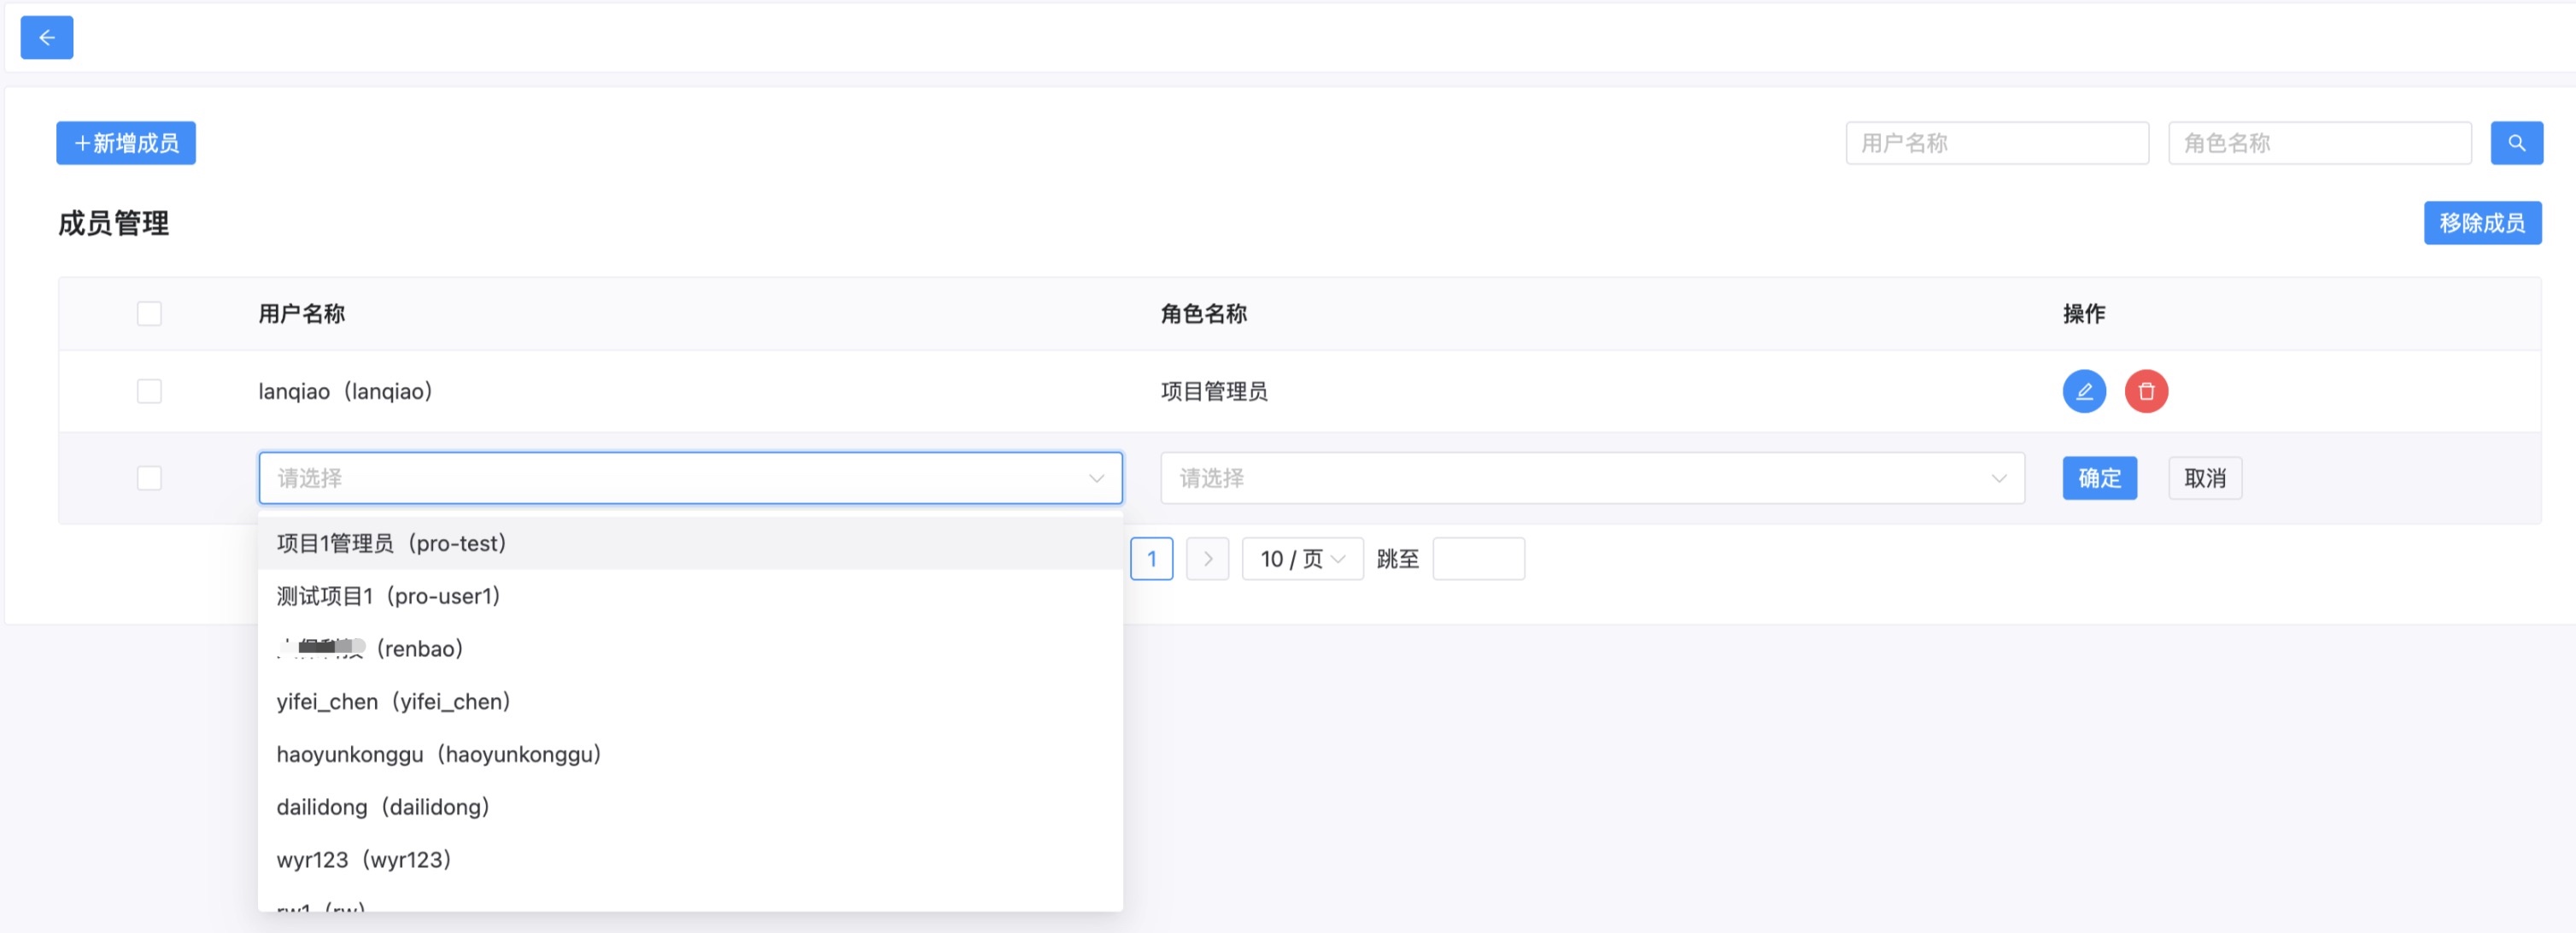Screen dimensions: 2576x933
Task: Check the checkbox in the new member row
Action: [x=149, y=478]
